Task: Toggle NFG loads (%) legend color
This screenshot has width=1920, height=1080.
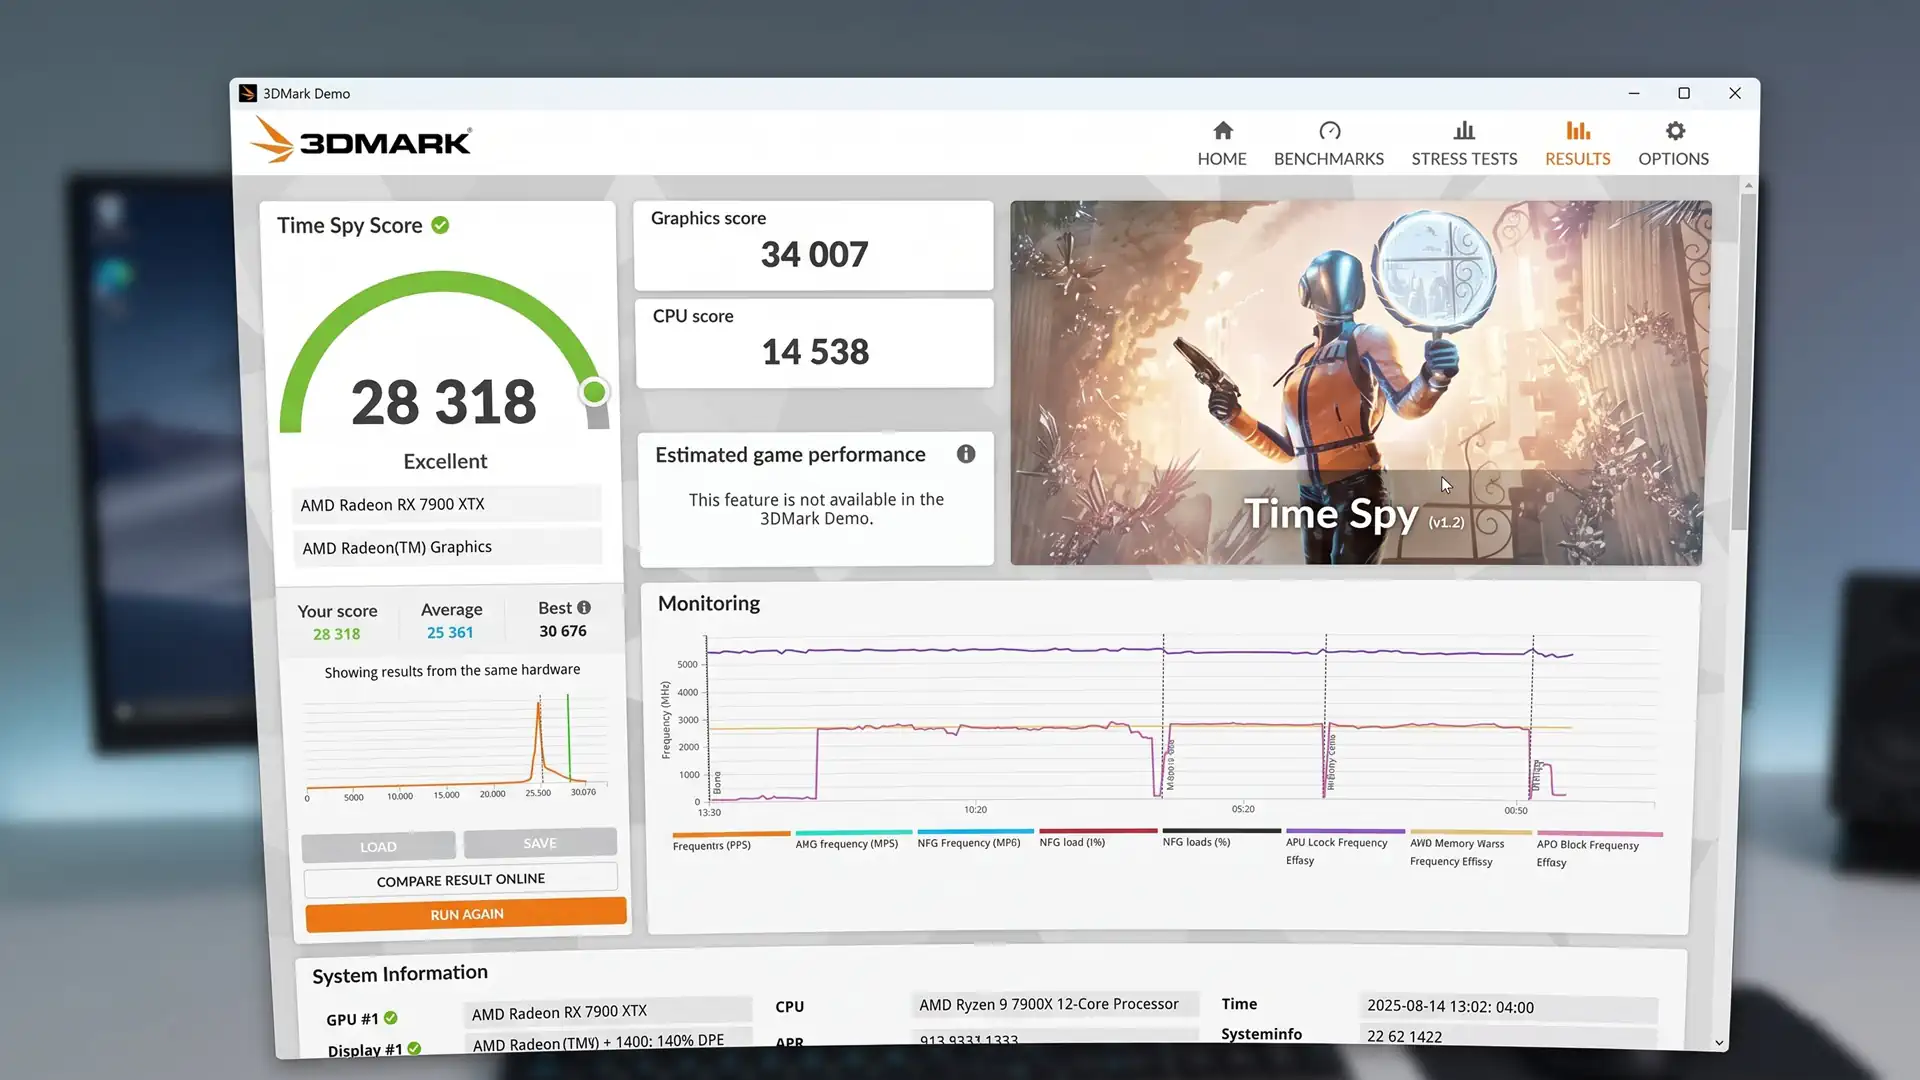Action: click(1221, 830)
